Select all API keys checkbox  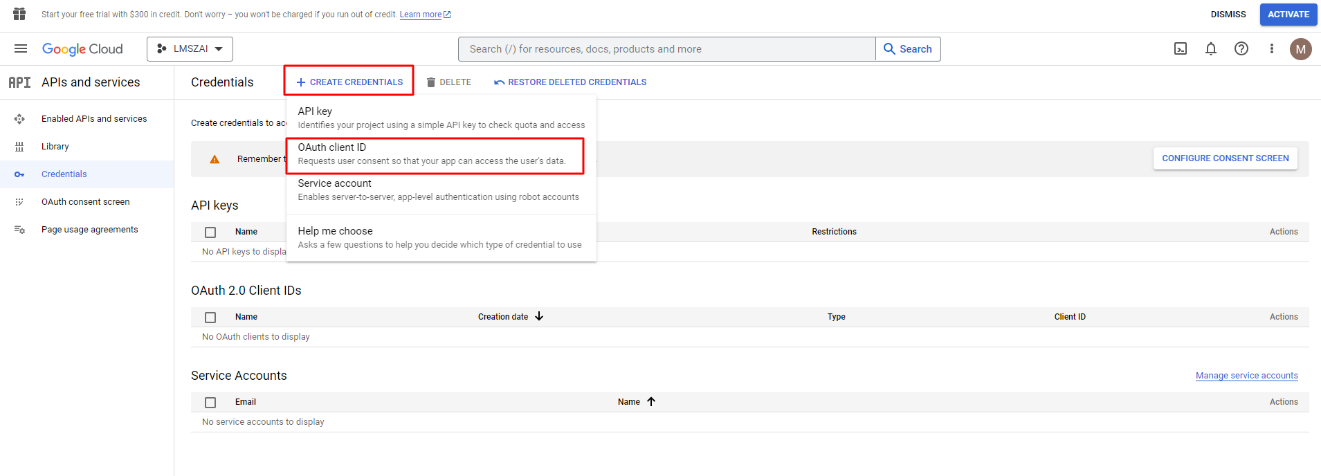point(210,232)
